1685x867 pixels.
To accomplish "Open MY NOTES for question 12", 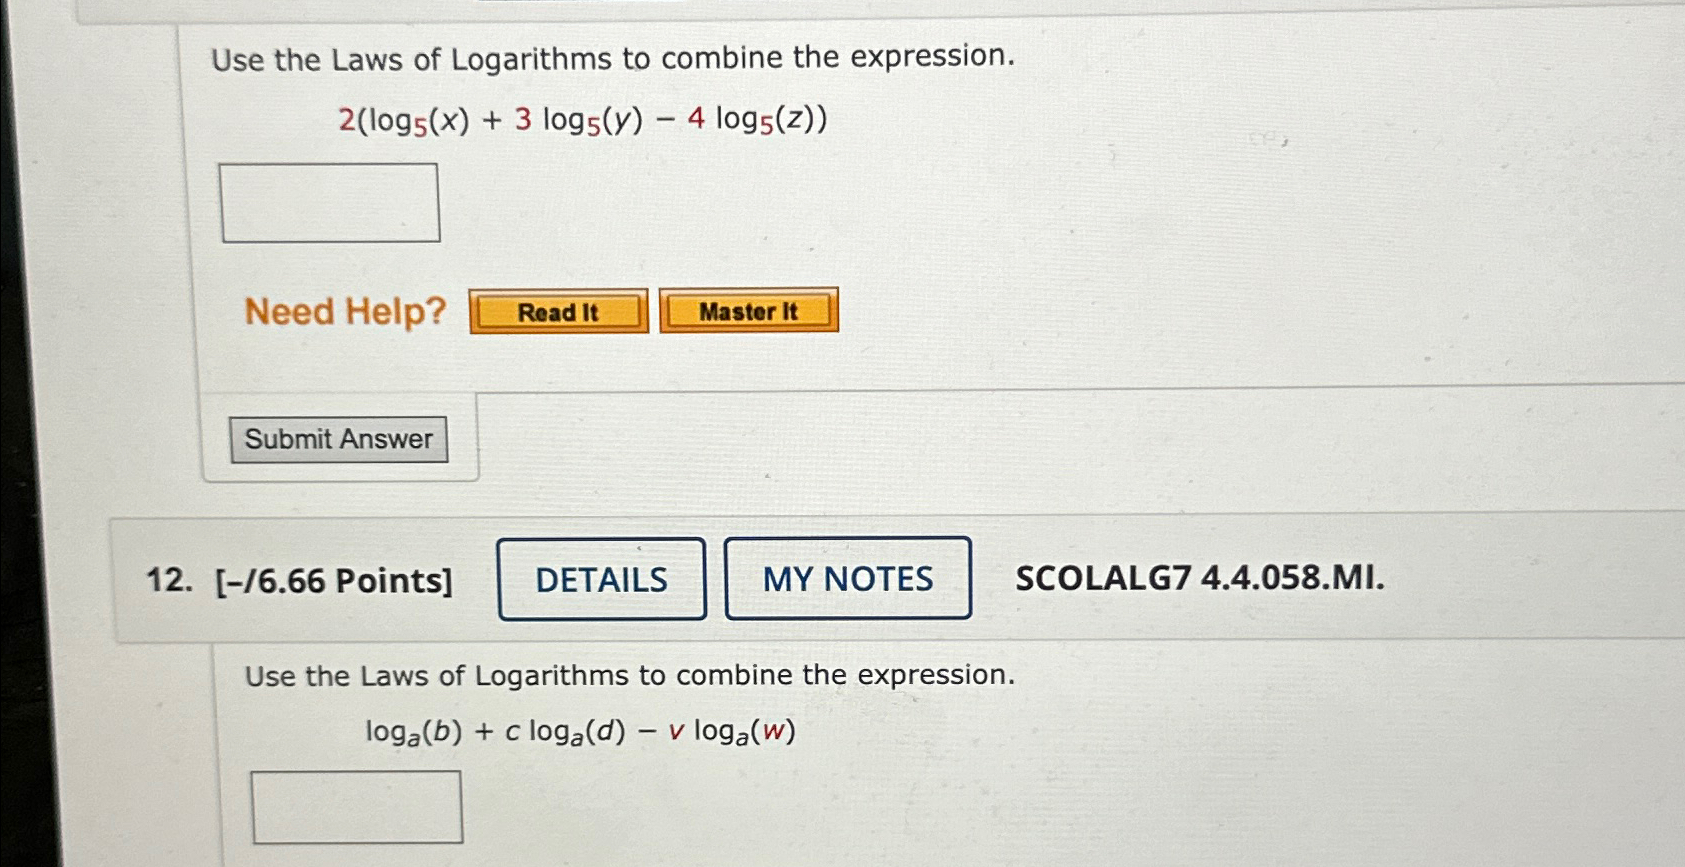I will click(x=847, y=579).
